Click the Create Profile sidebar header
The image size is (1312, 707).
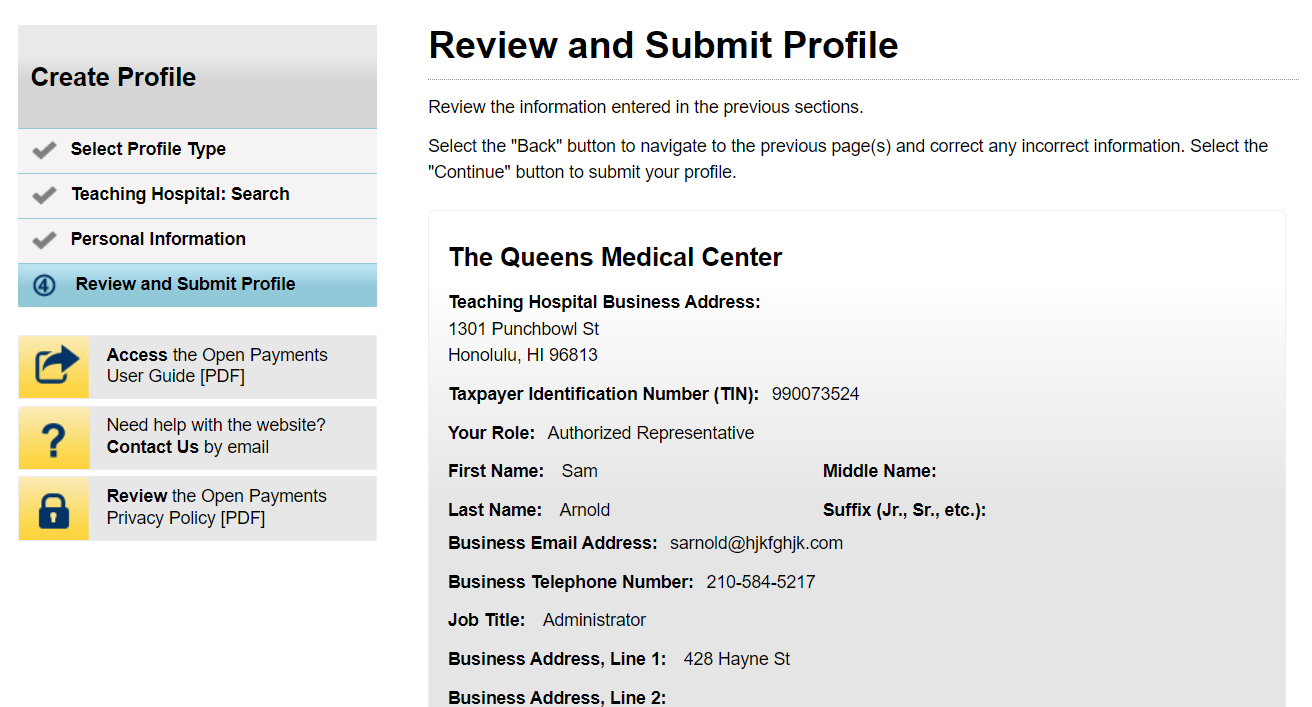click(113, 78)
